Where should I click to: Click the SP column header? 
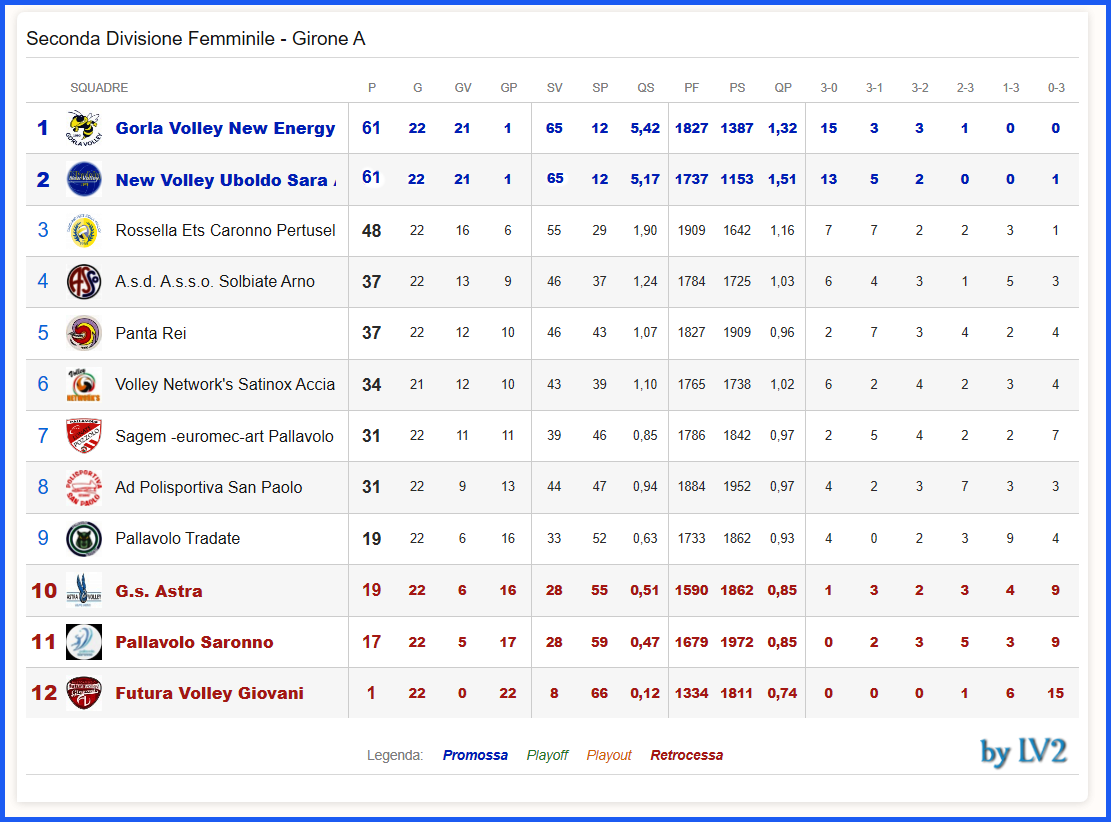(600, 88)
